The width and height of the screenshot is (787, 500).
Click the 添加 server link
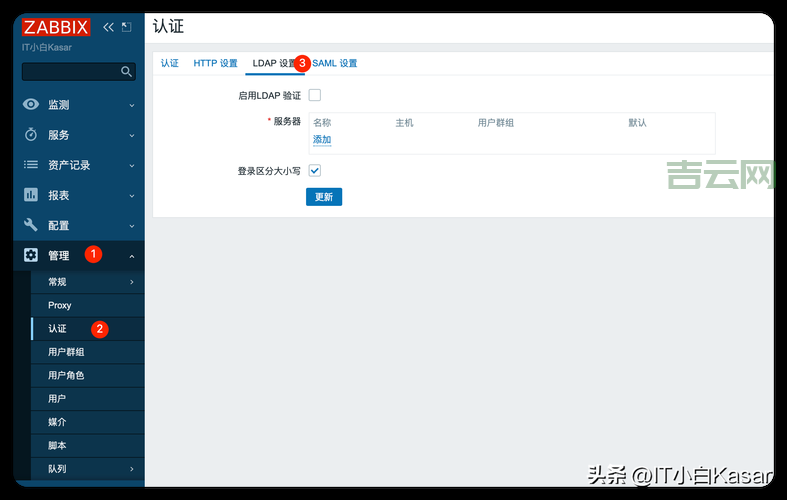tap(322, 140)
